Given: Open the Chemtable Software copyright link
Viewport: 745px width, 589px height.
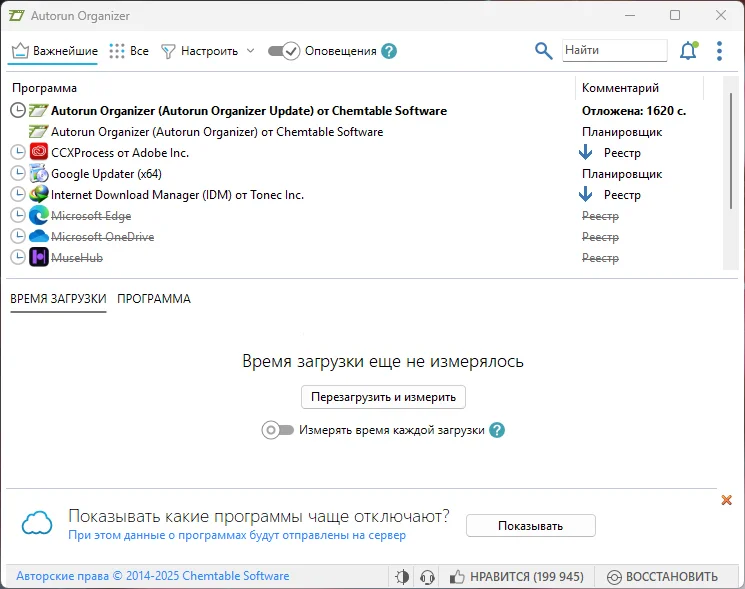Looking at the screenshot, I should pos(152,576).
